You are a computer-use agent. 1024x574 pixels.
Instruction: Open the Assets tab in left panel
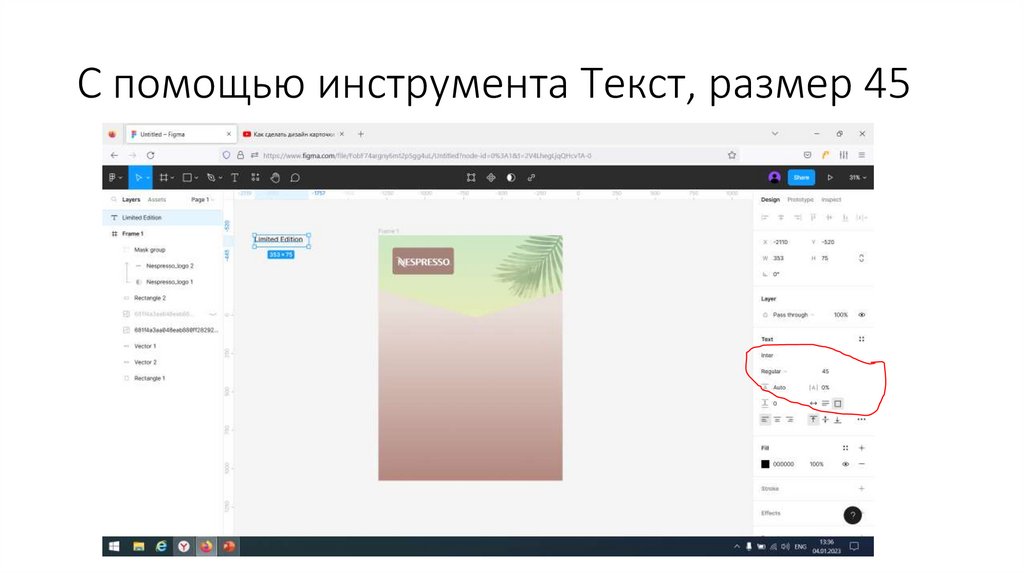(157, 199)
